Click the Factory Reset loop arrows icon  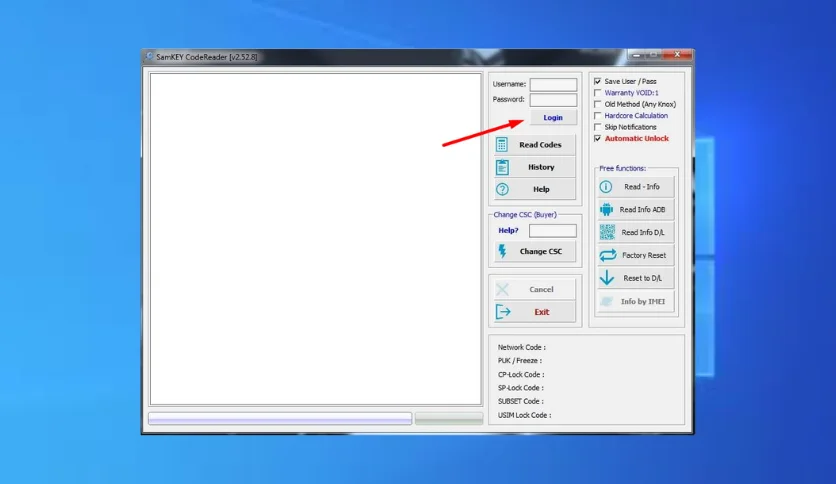(608, 255)
